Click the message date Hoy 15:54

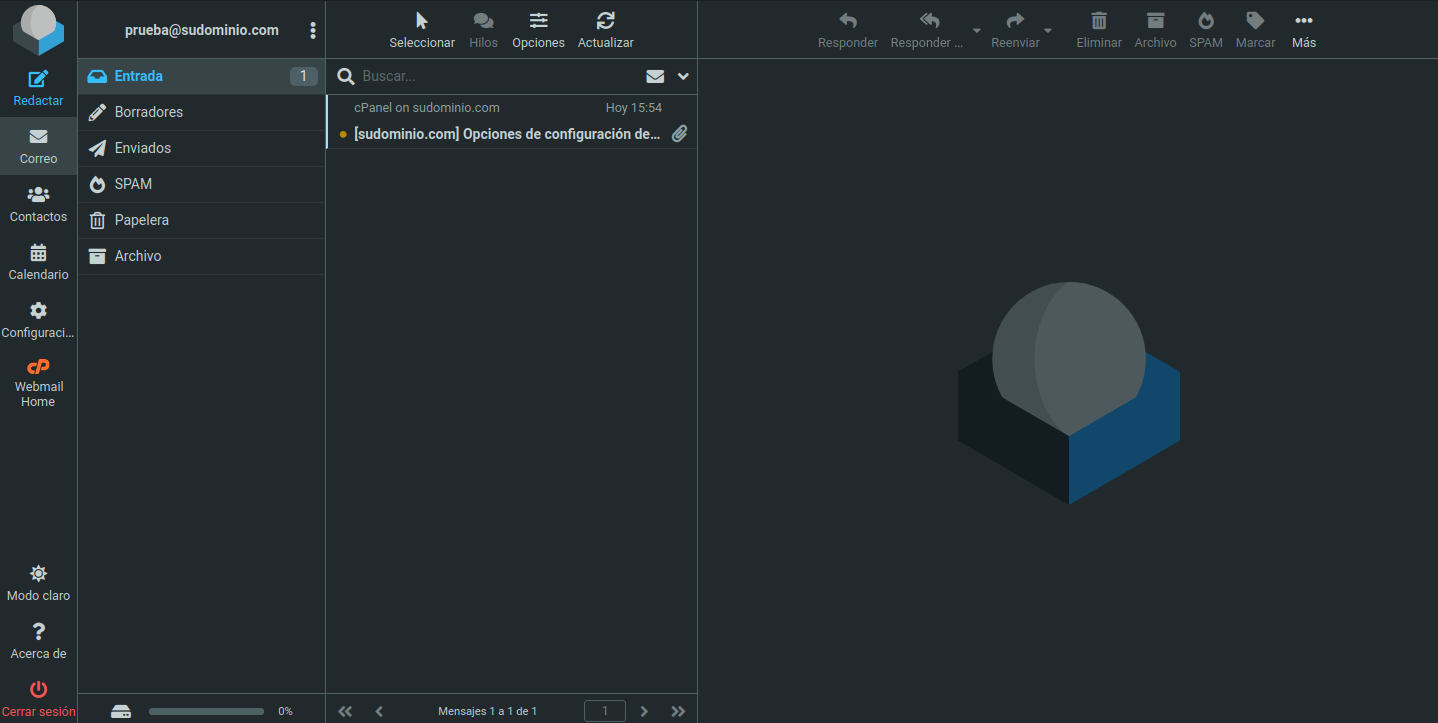tap(634, 108)
